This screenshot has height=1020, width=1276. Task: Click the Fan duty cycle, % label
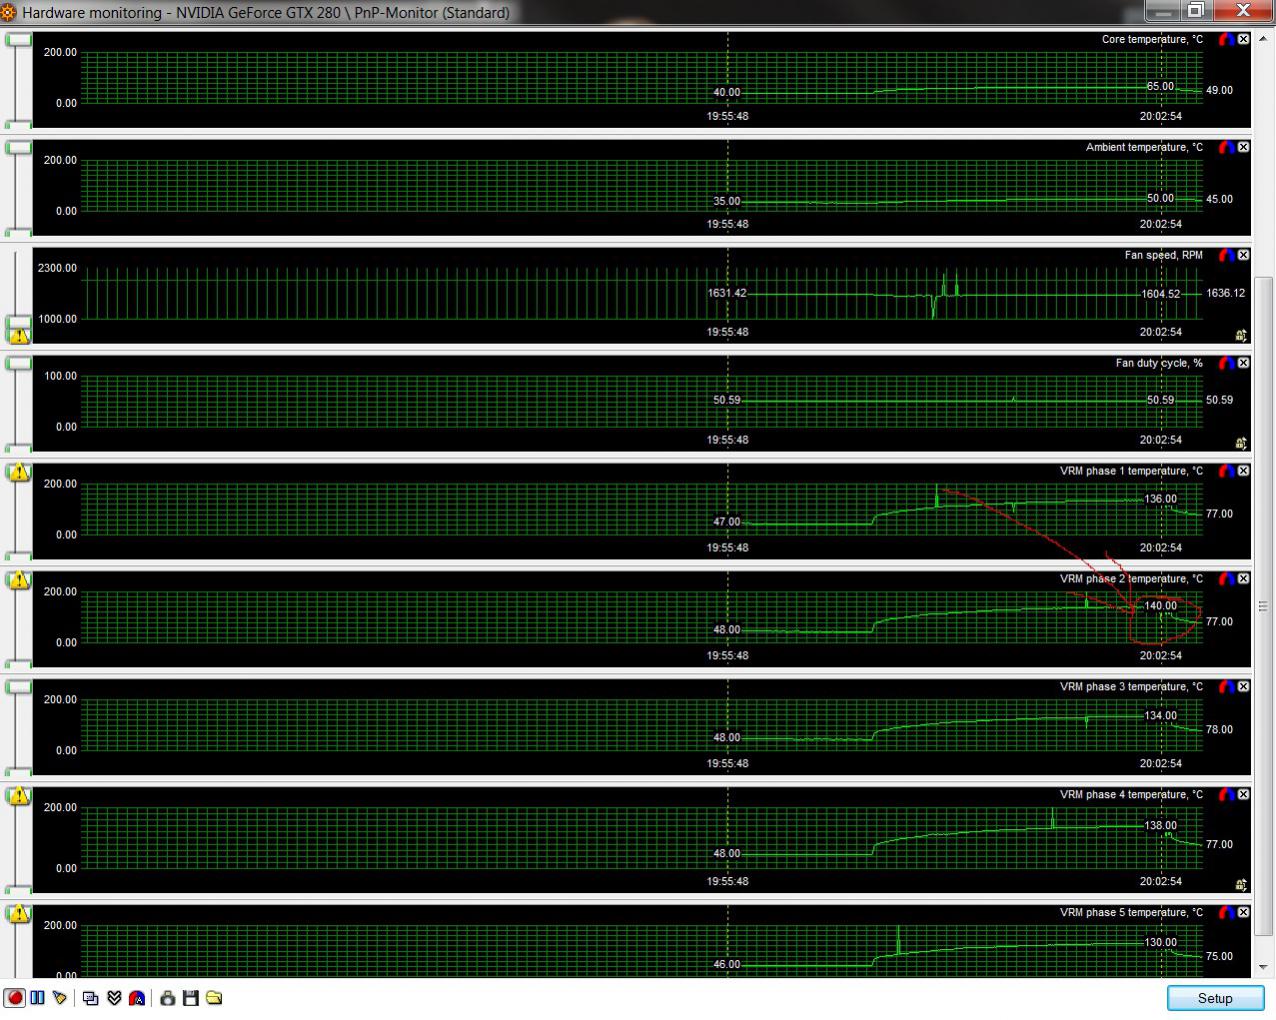(x=1159, y=363)
